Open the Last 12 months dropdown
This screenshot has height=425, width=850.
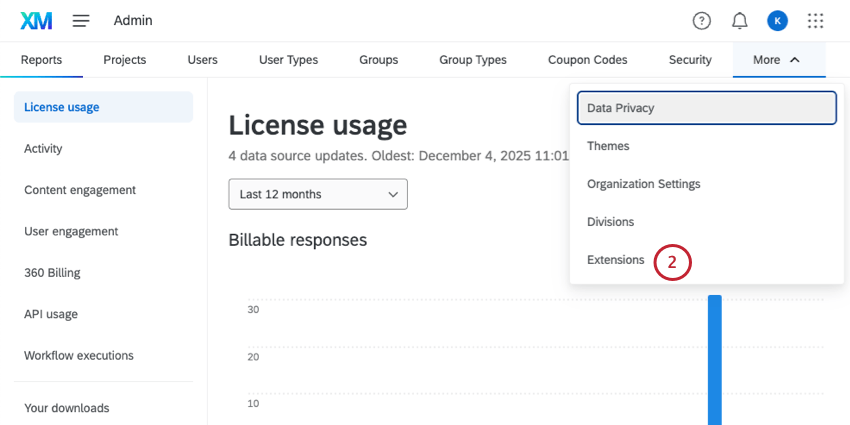(317, 194)
